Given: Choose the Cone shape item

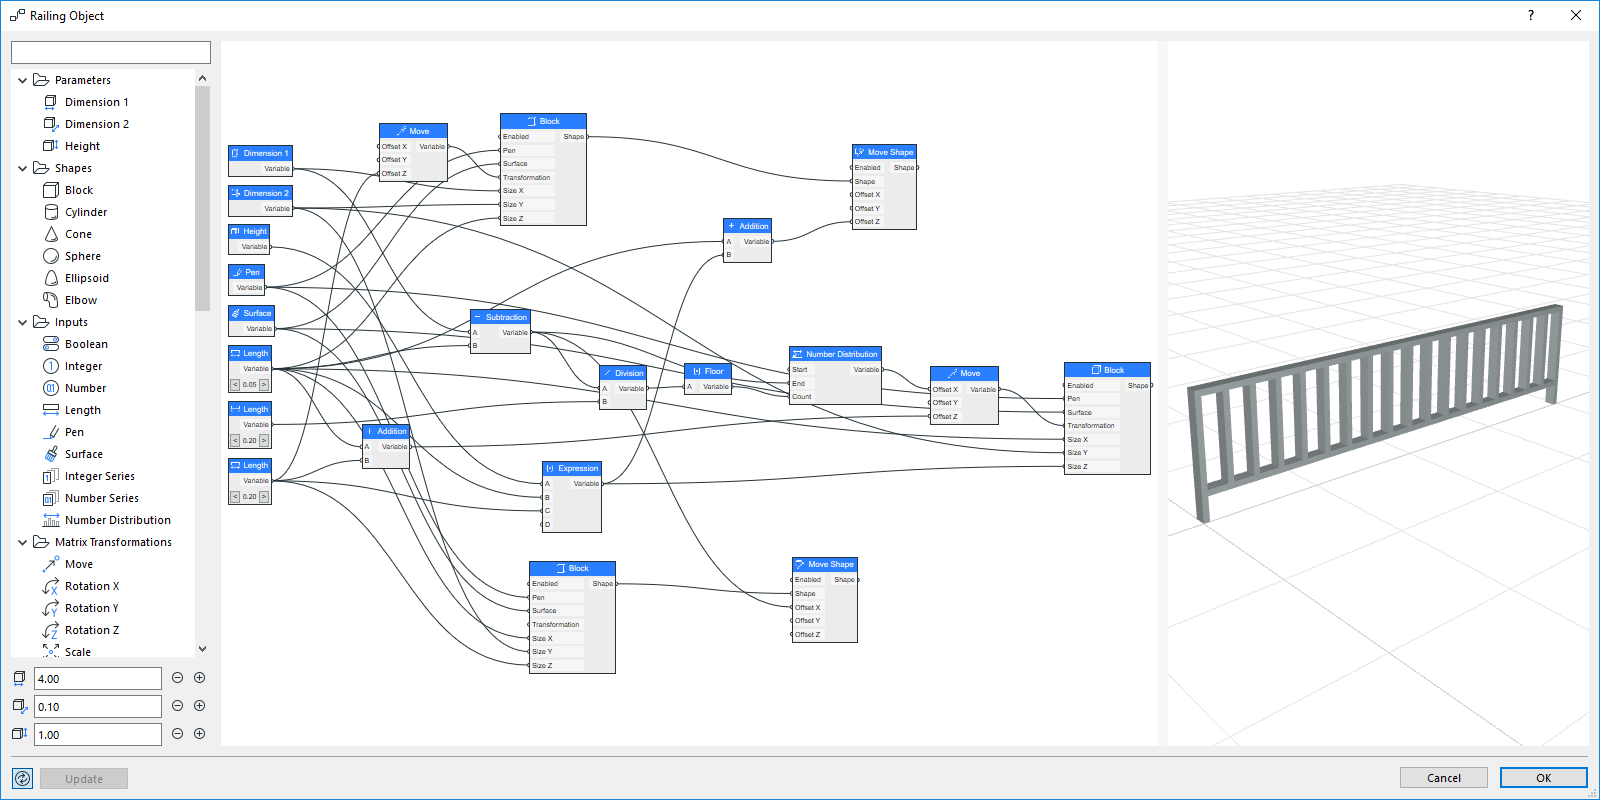Looking at the screenshot, I should (78, 234).
